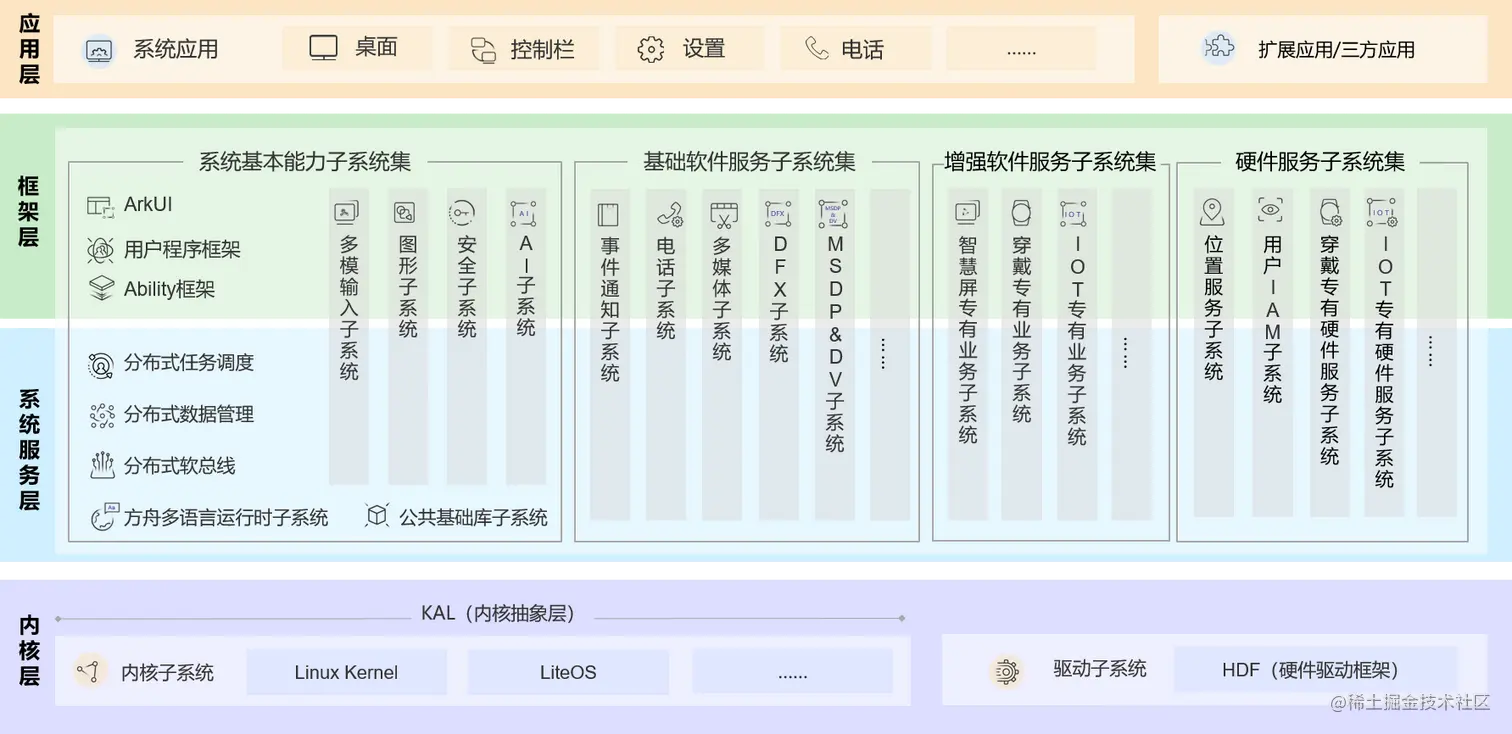
Task: Click the 分布式软总线 text
Action: (180, 466)
